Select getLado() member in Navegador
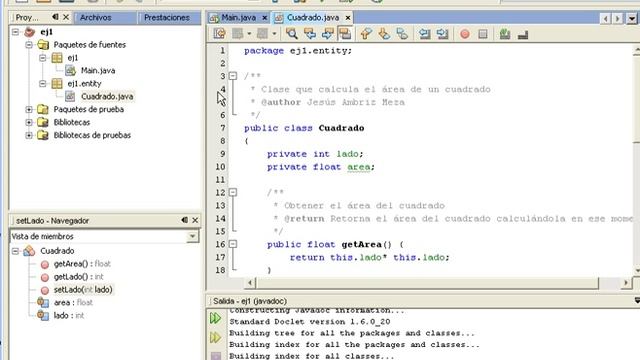This screenshot has width=640, height=360. [x=78, y=277]
